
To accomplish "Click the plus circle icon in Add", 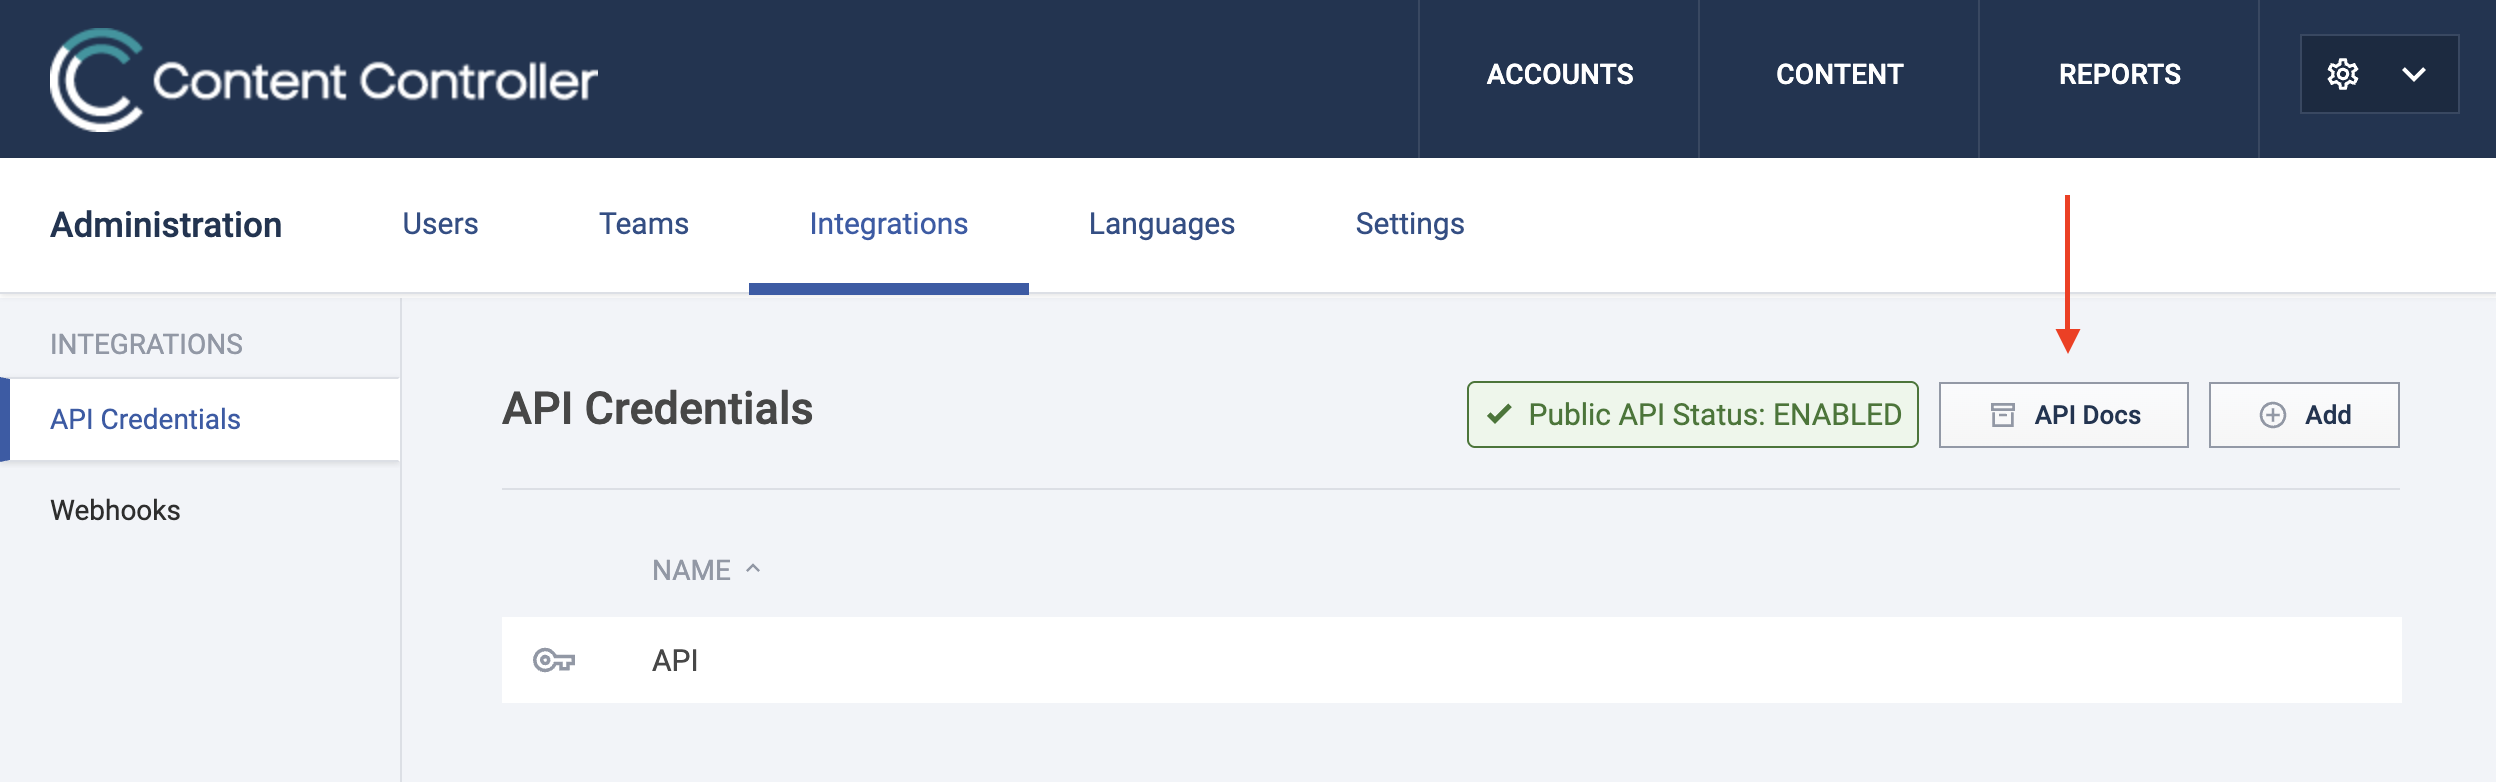I will click(2272, 415).
